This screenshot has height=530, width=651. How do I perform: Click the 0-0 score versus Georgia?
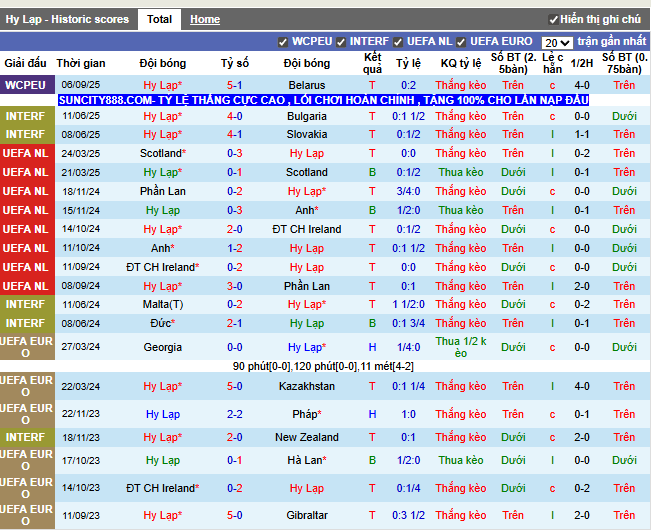pyautogui.click(x=235, y=347)
